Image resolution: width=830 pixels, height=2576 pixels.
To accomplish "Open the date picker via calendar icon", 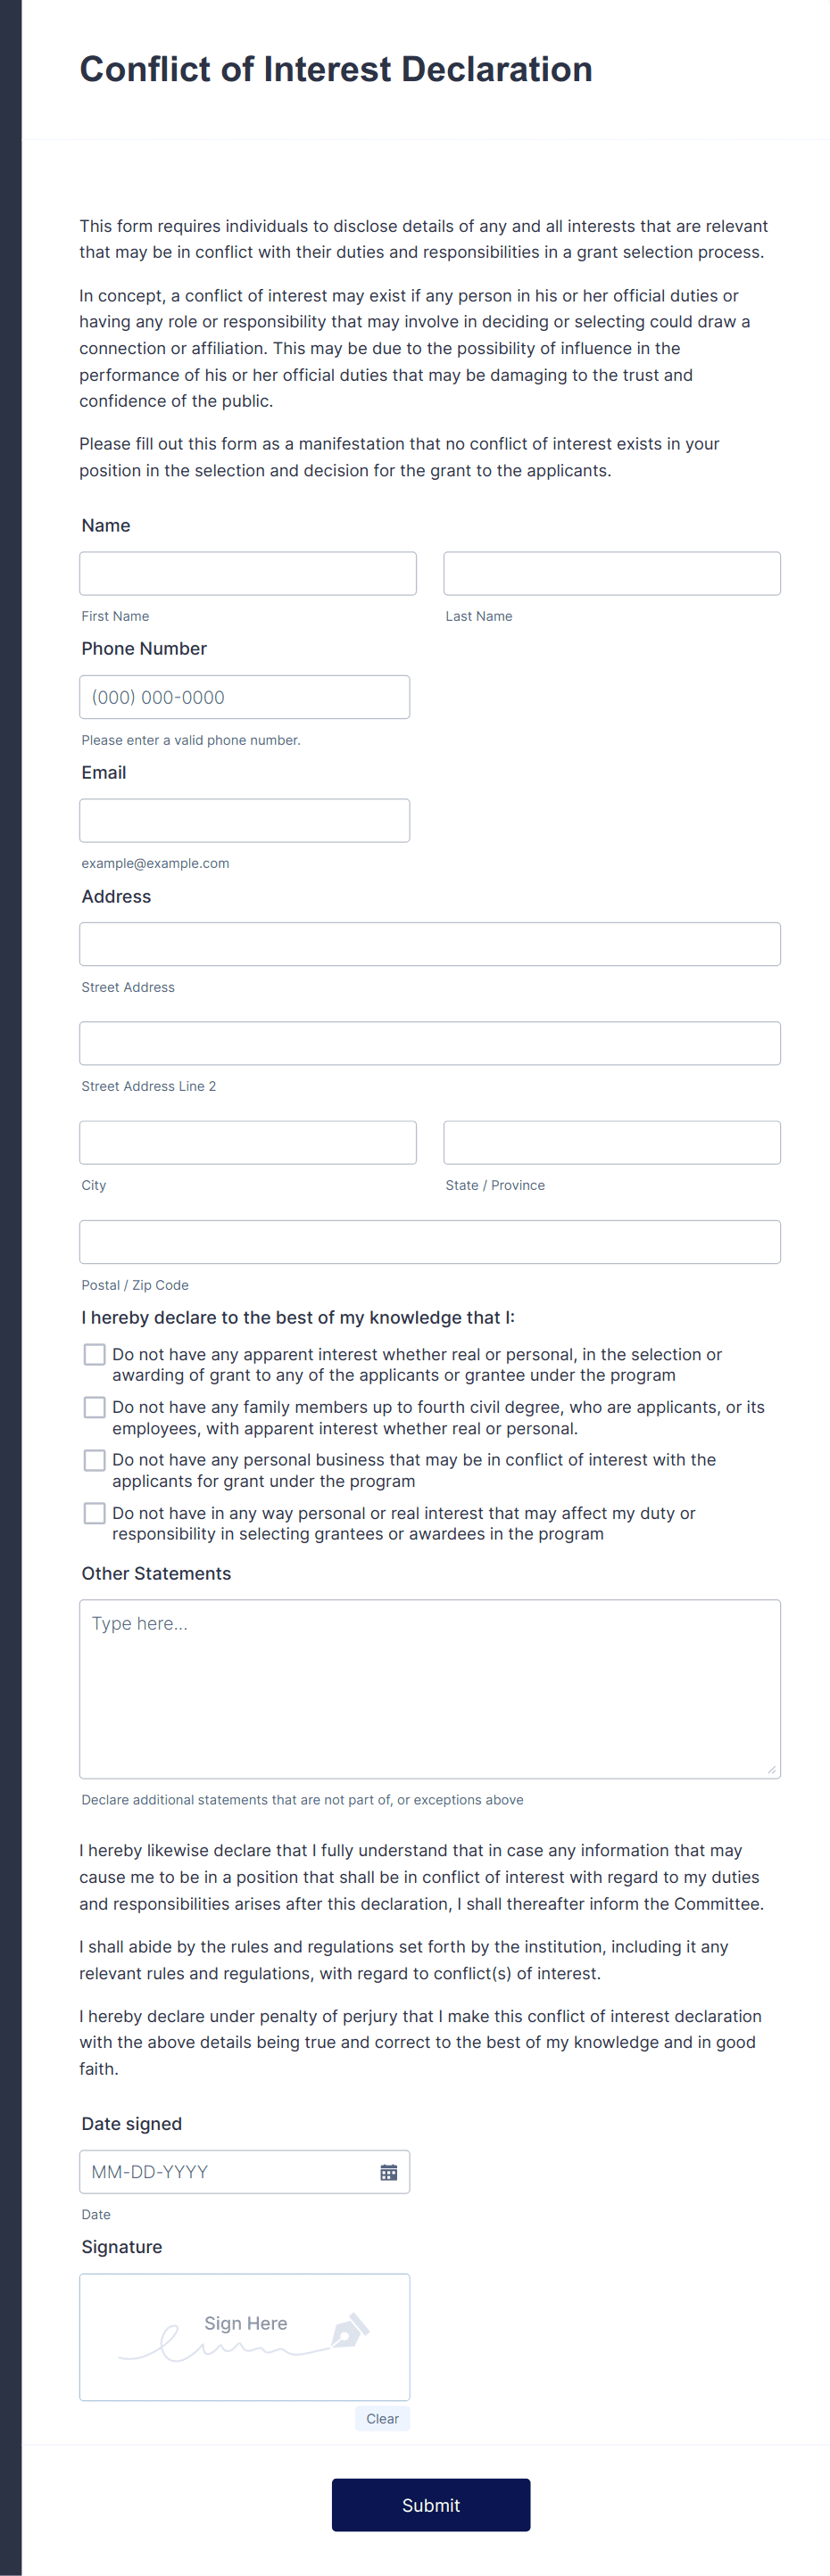I will point(389,2171).
